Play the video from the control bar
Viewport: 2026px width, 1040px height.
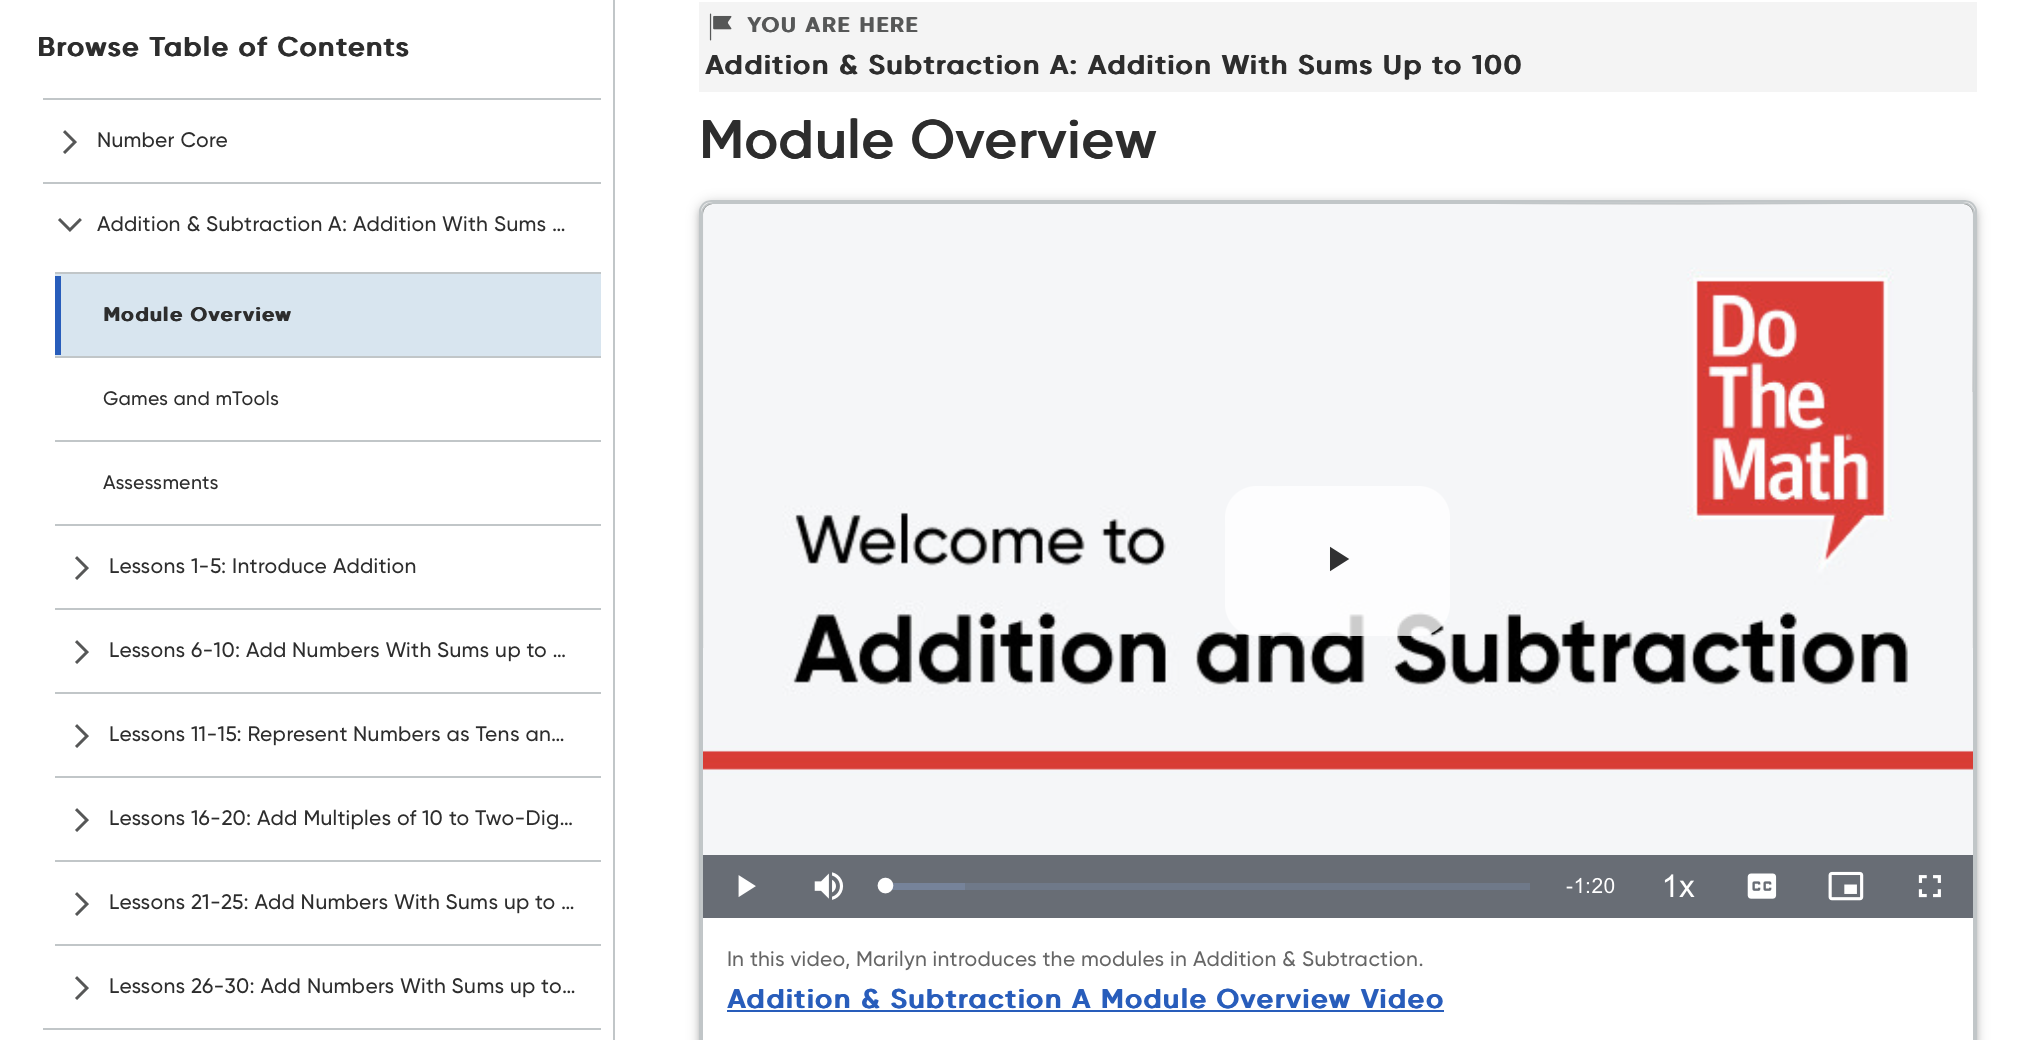(x=746, y=886)
